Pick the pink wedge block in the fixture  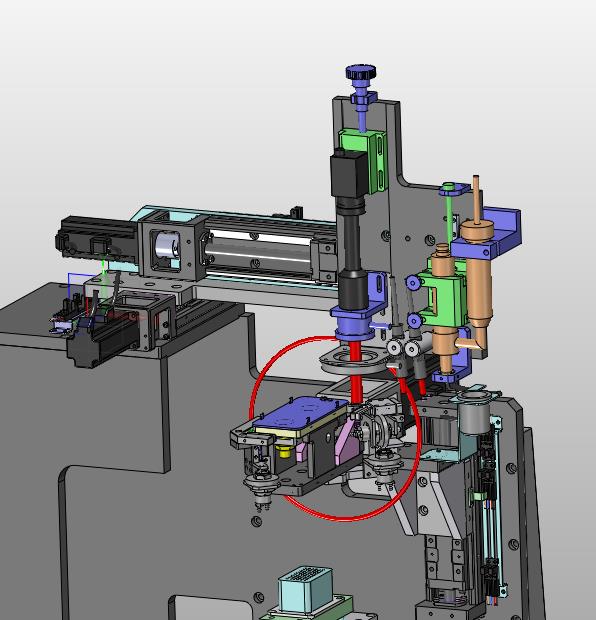347,444
